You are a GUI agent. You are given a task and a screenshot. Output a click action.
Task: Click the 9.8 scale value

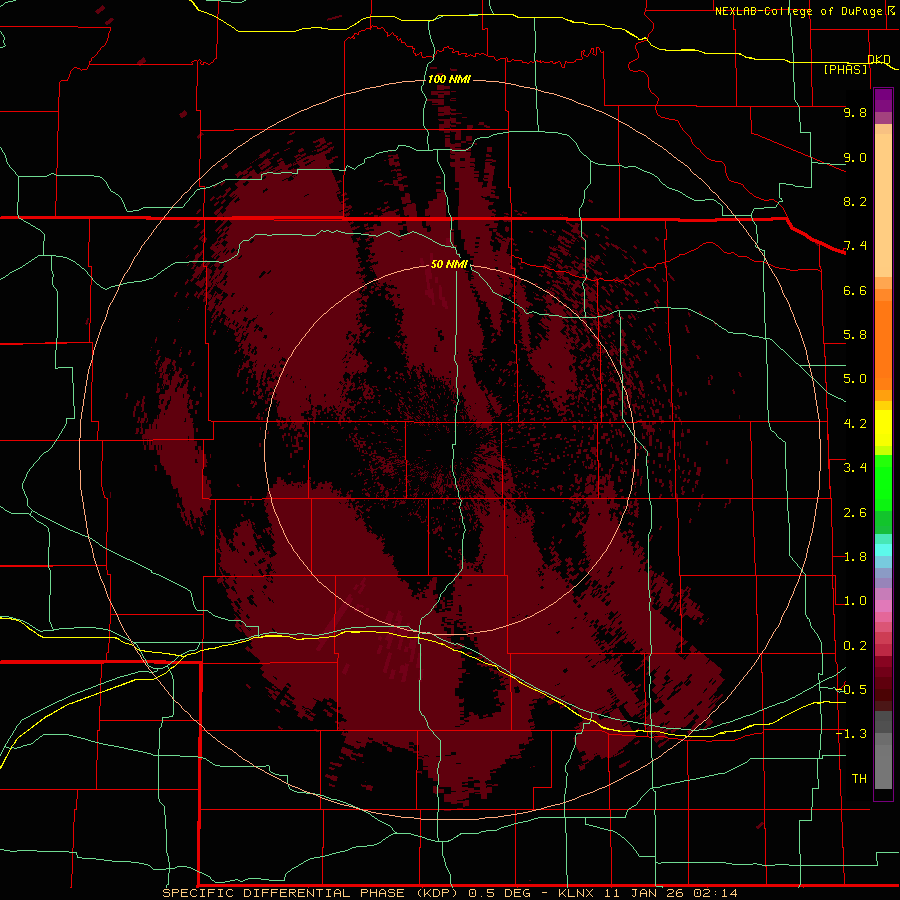(x=855, y=112)
